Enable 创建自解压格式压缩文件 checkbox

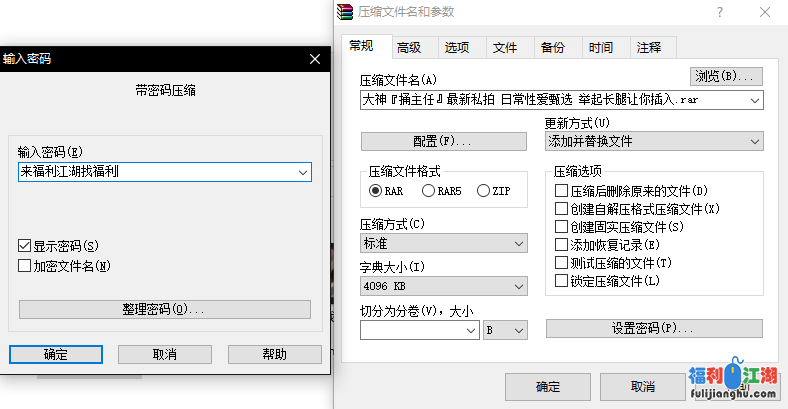561,209
